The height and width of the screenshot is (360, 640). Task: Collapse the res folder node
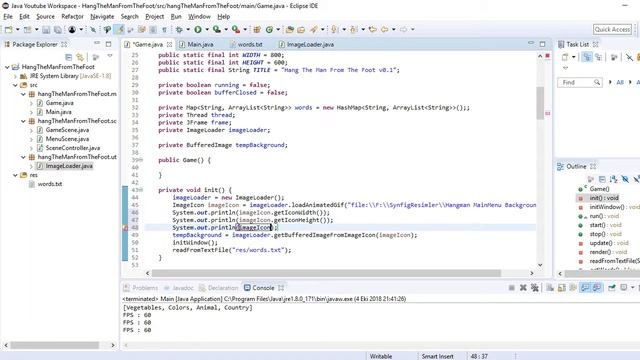pos(15,175)
